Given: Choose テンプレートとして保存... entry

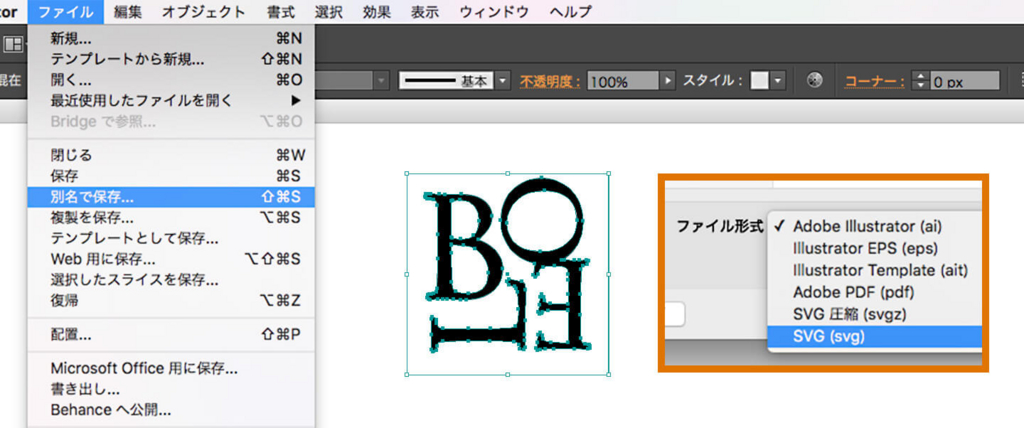Looking at the screenshot, I should click(171, 239).
